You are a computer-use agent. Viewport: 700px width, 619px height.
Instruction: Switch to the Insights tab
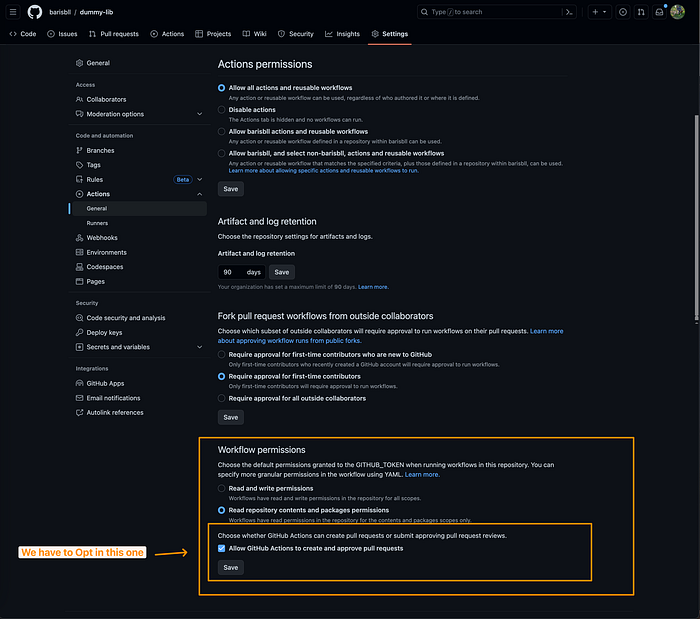342,34
